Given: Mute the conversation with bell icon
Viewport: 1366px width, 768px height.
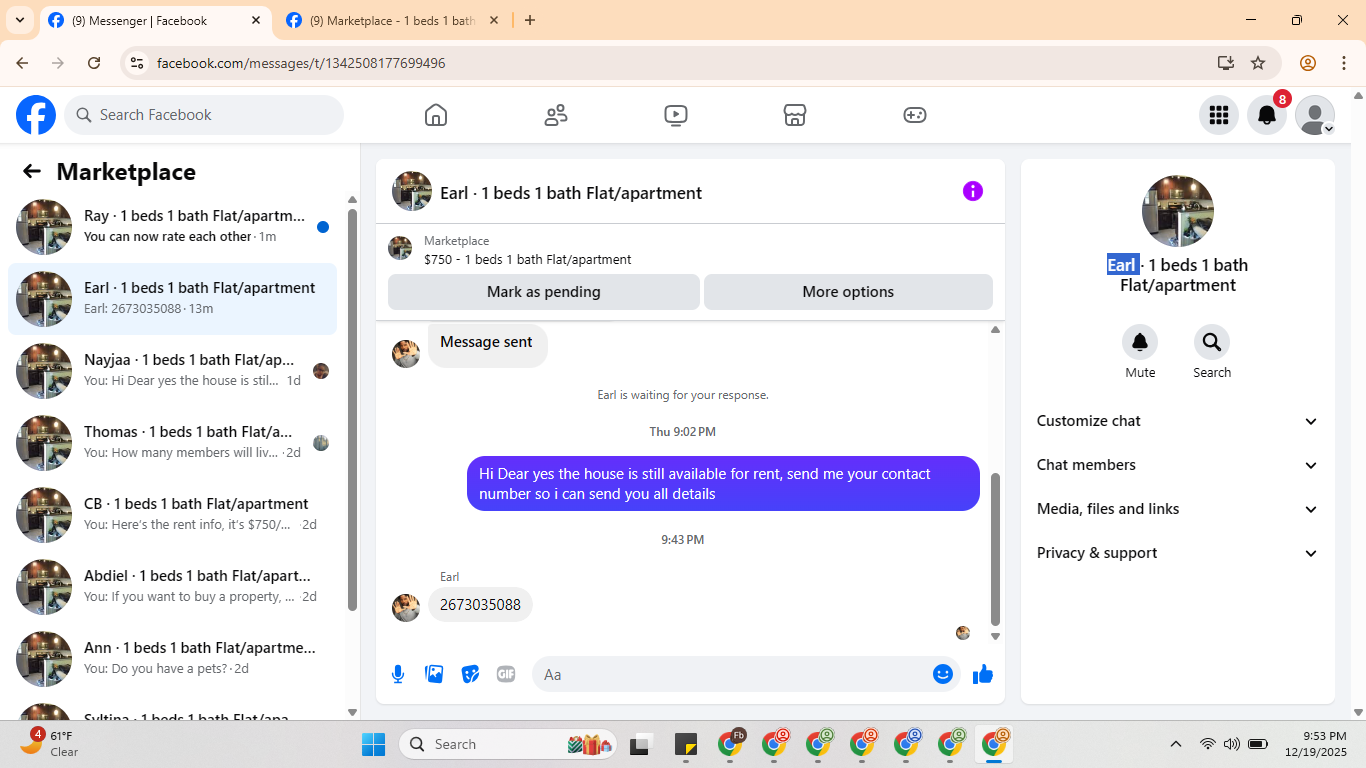Looking at the screenshot, I should point(1140,342).
